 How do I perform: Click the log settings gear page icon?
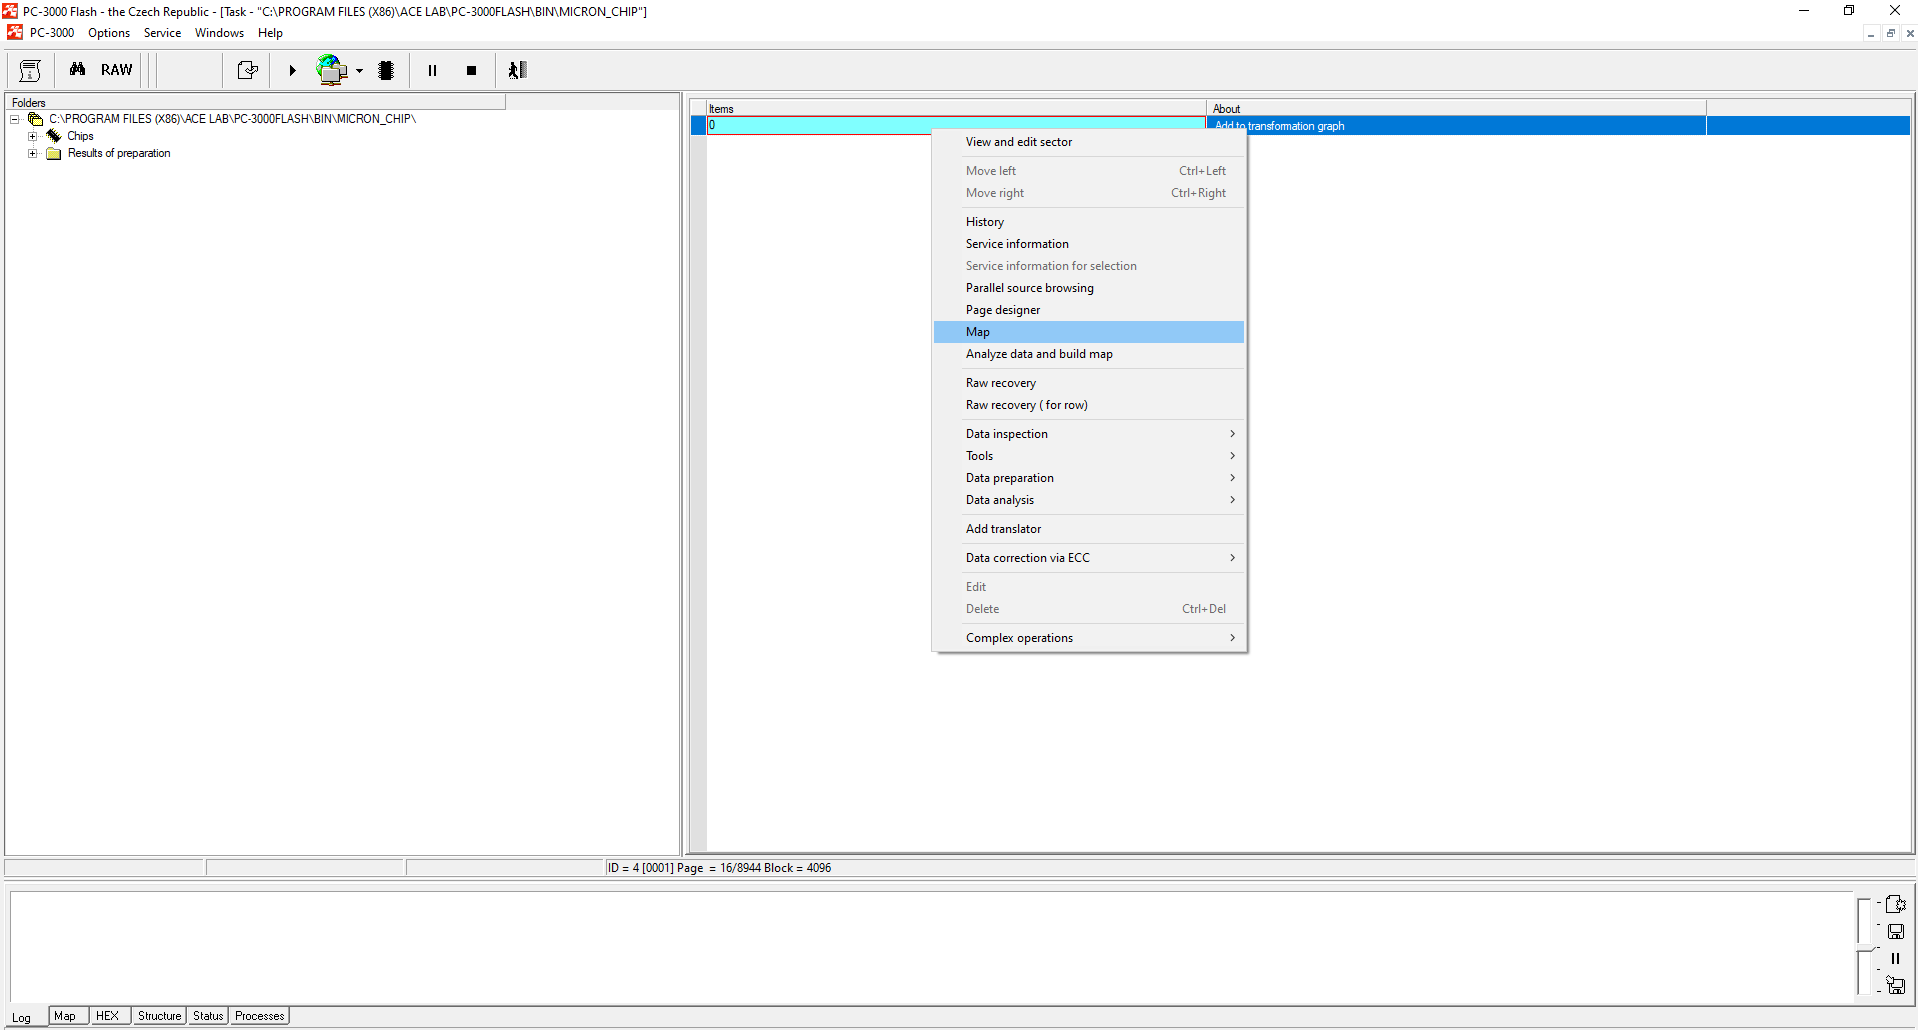pyautogui.click(x=1895, y=904)
